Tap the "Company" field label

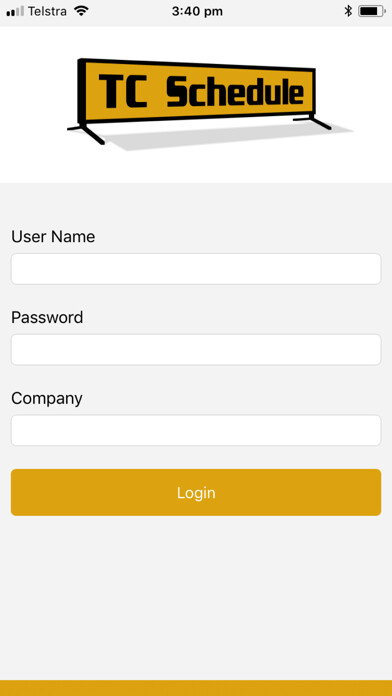pyautogui.click(x=47, y=399)
